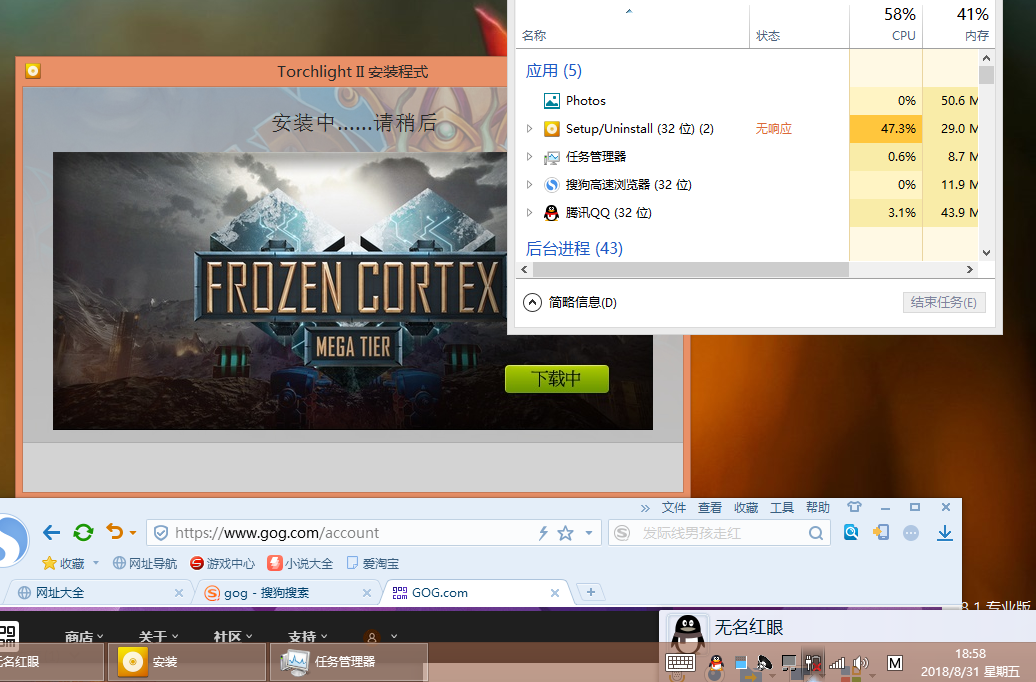Open the address bar dropdown arrow
Screen dimensions: 1036x682
click(589, 533)
